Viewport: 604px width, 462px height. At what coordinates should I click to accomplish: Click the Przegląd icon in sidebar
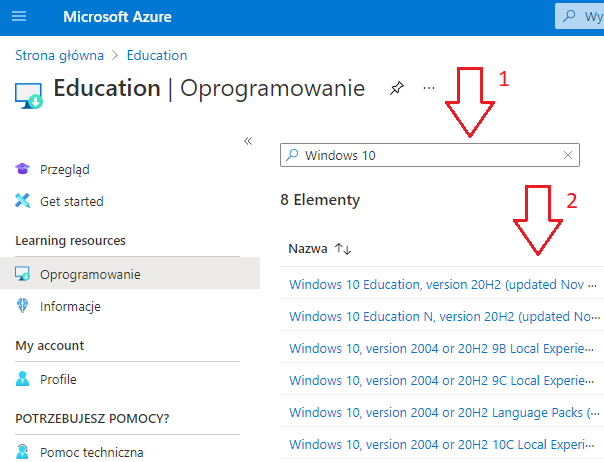coord(23,169)
